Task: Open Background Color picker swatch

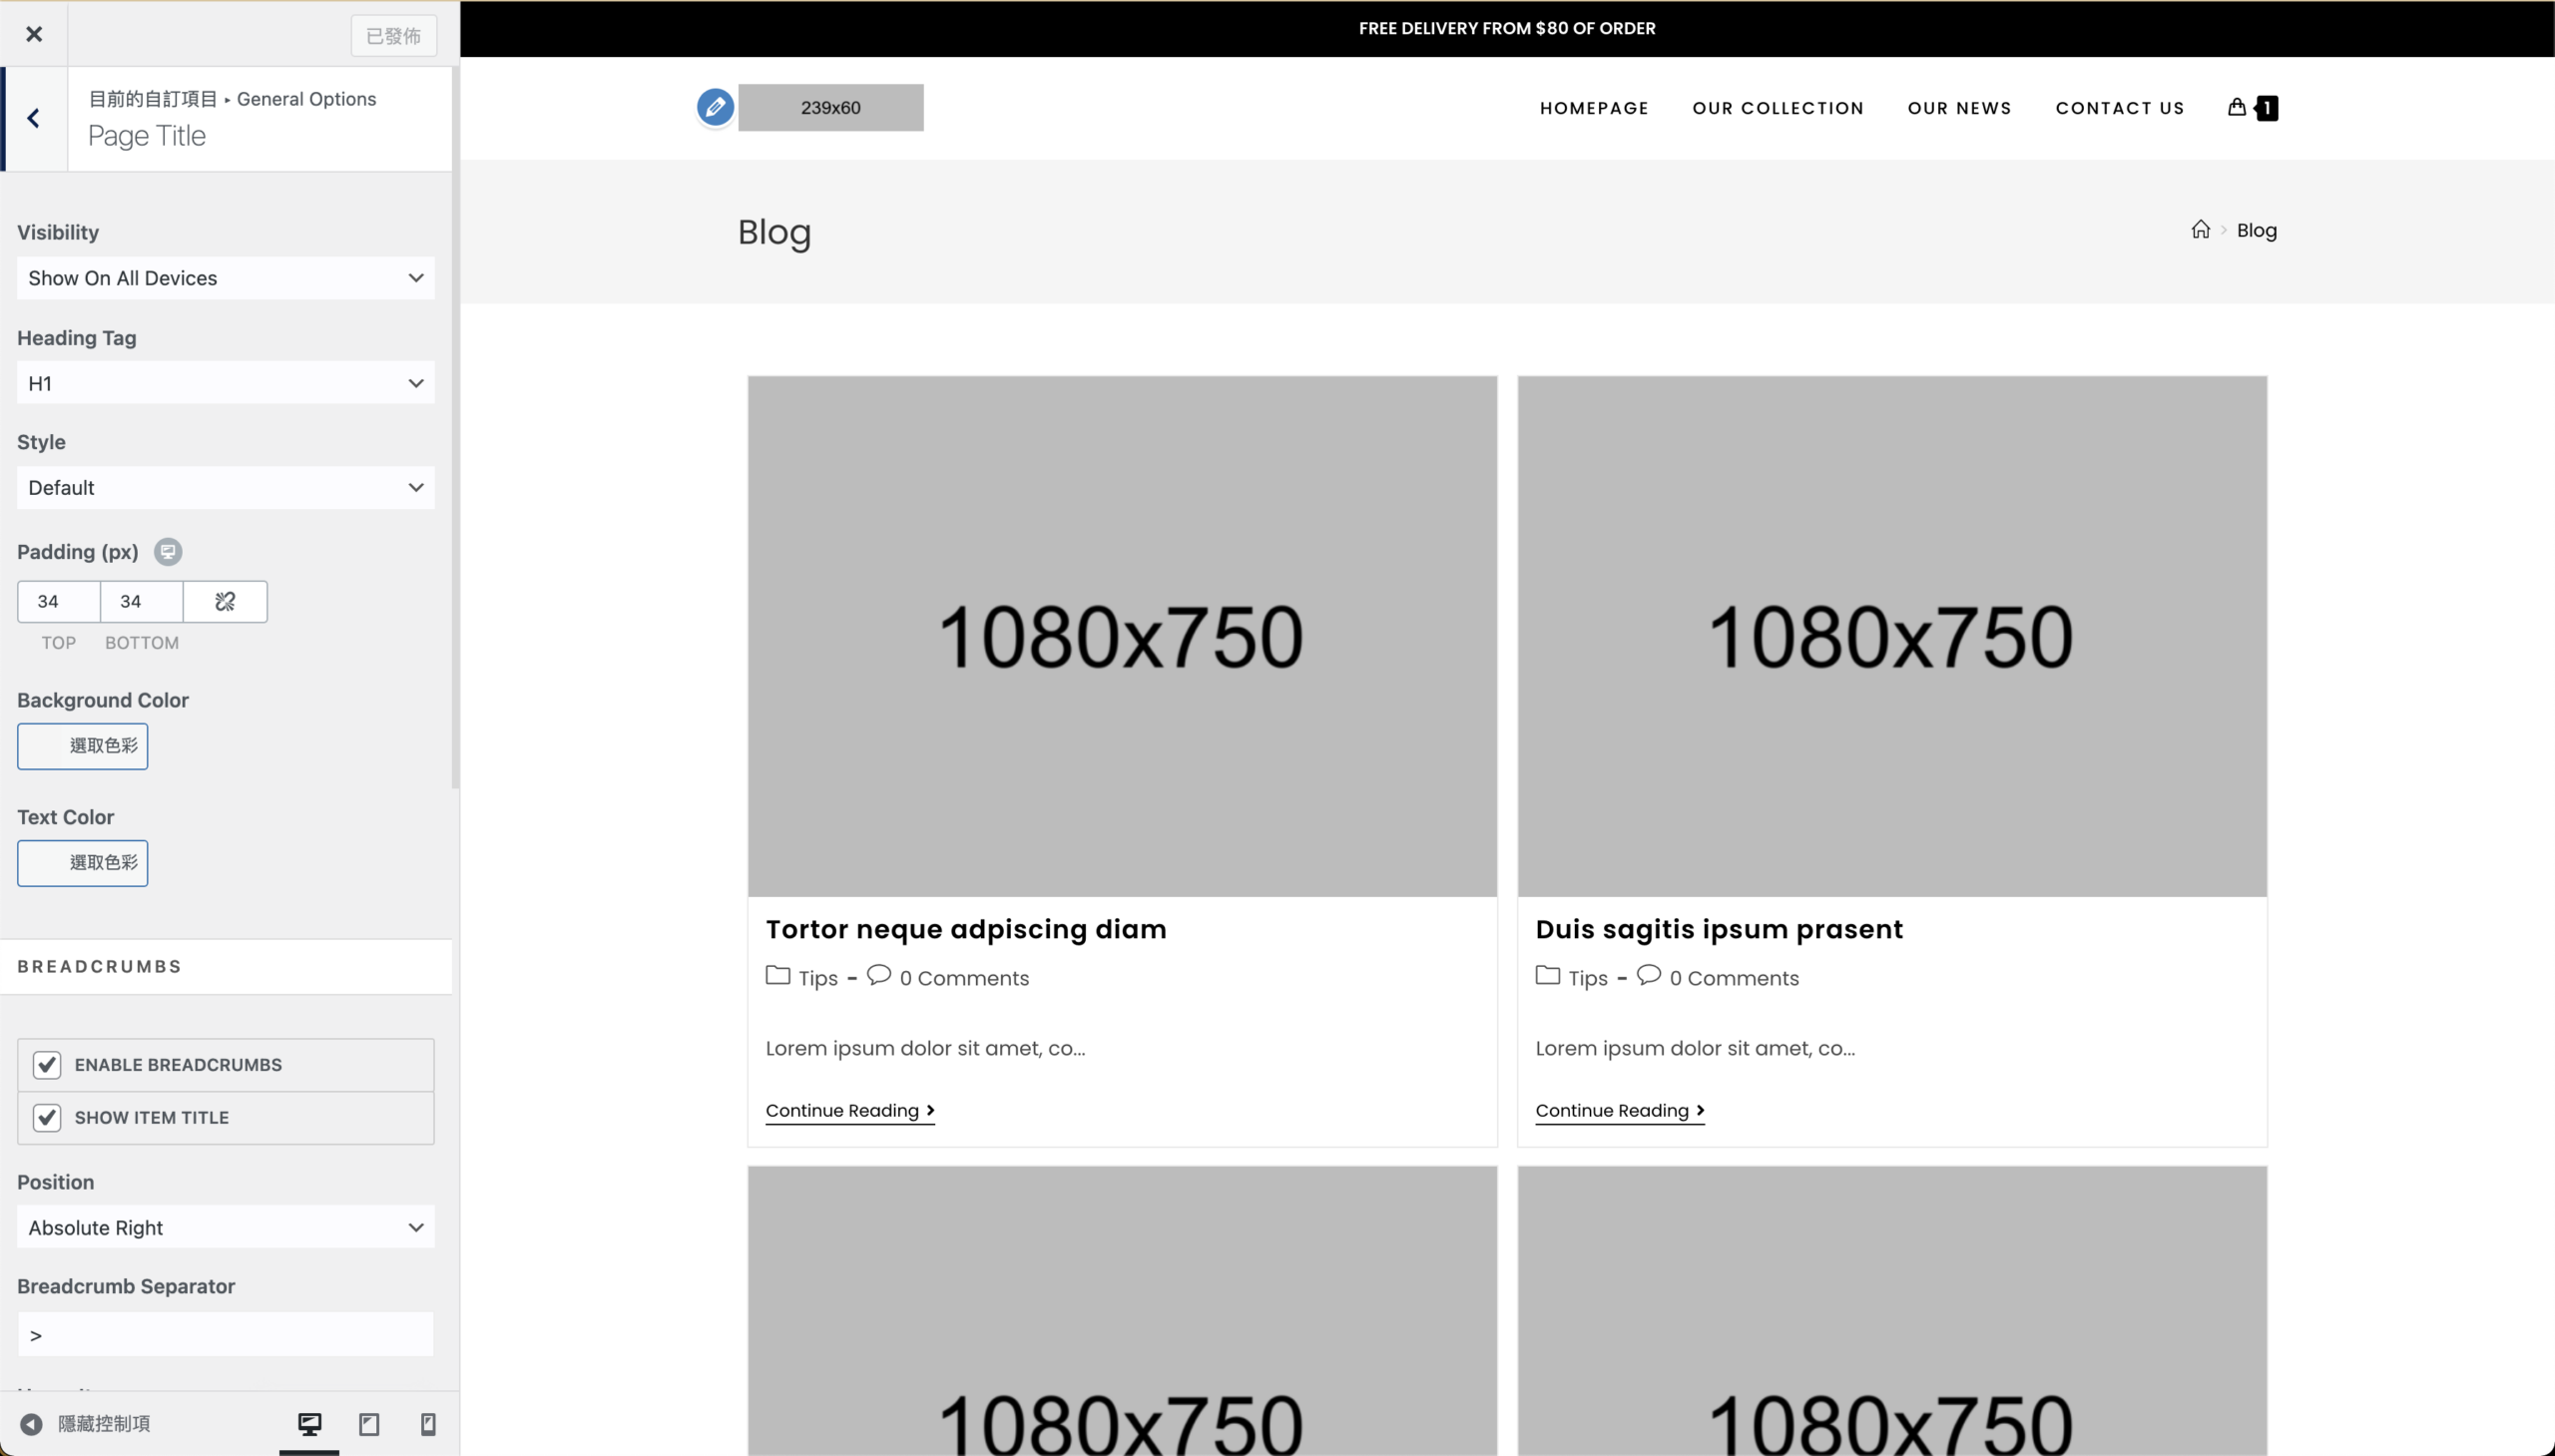Action: (82, 746)
